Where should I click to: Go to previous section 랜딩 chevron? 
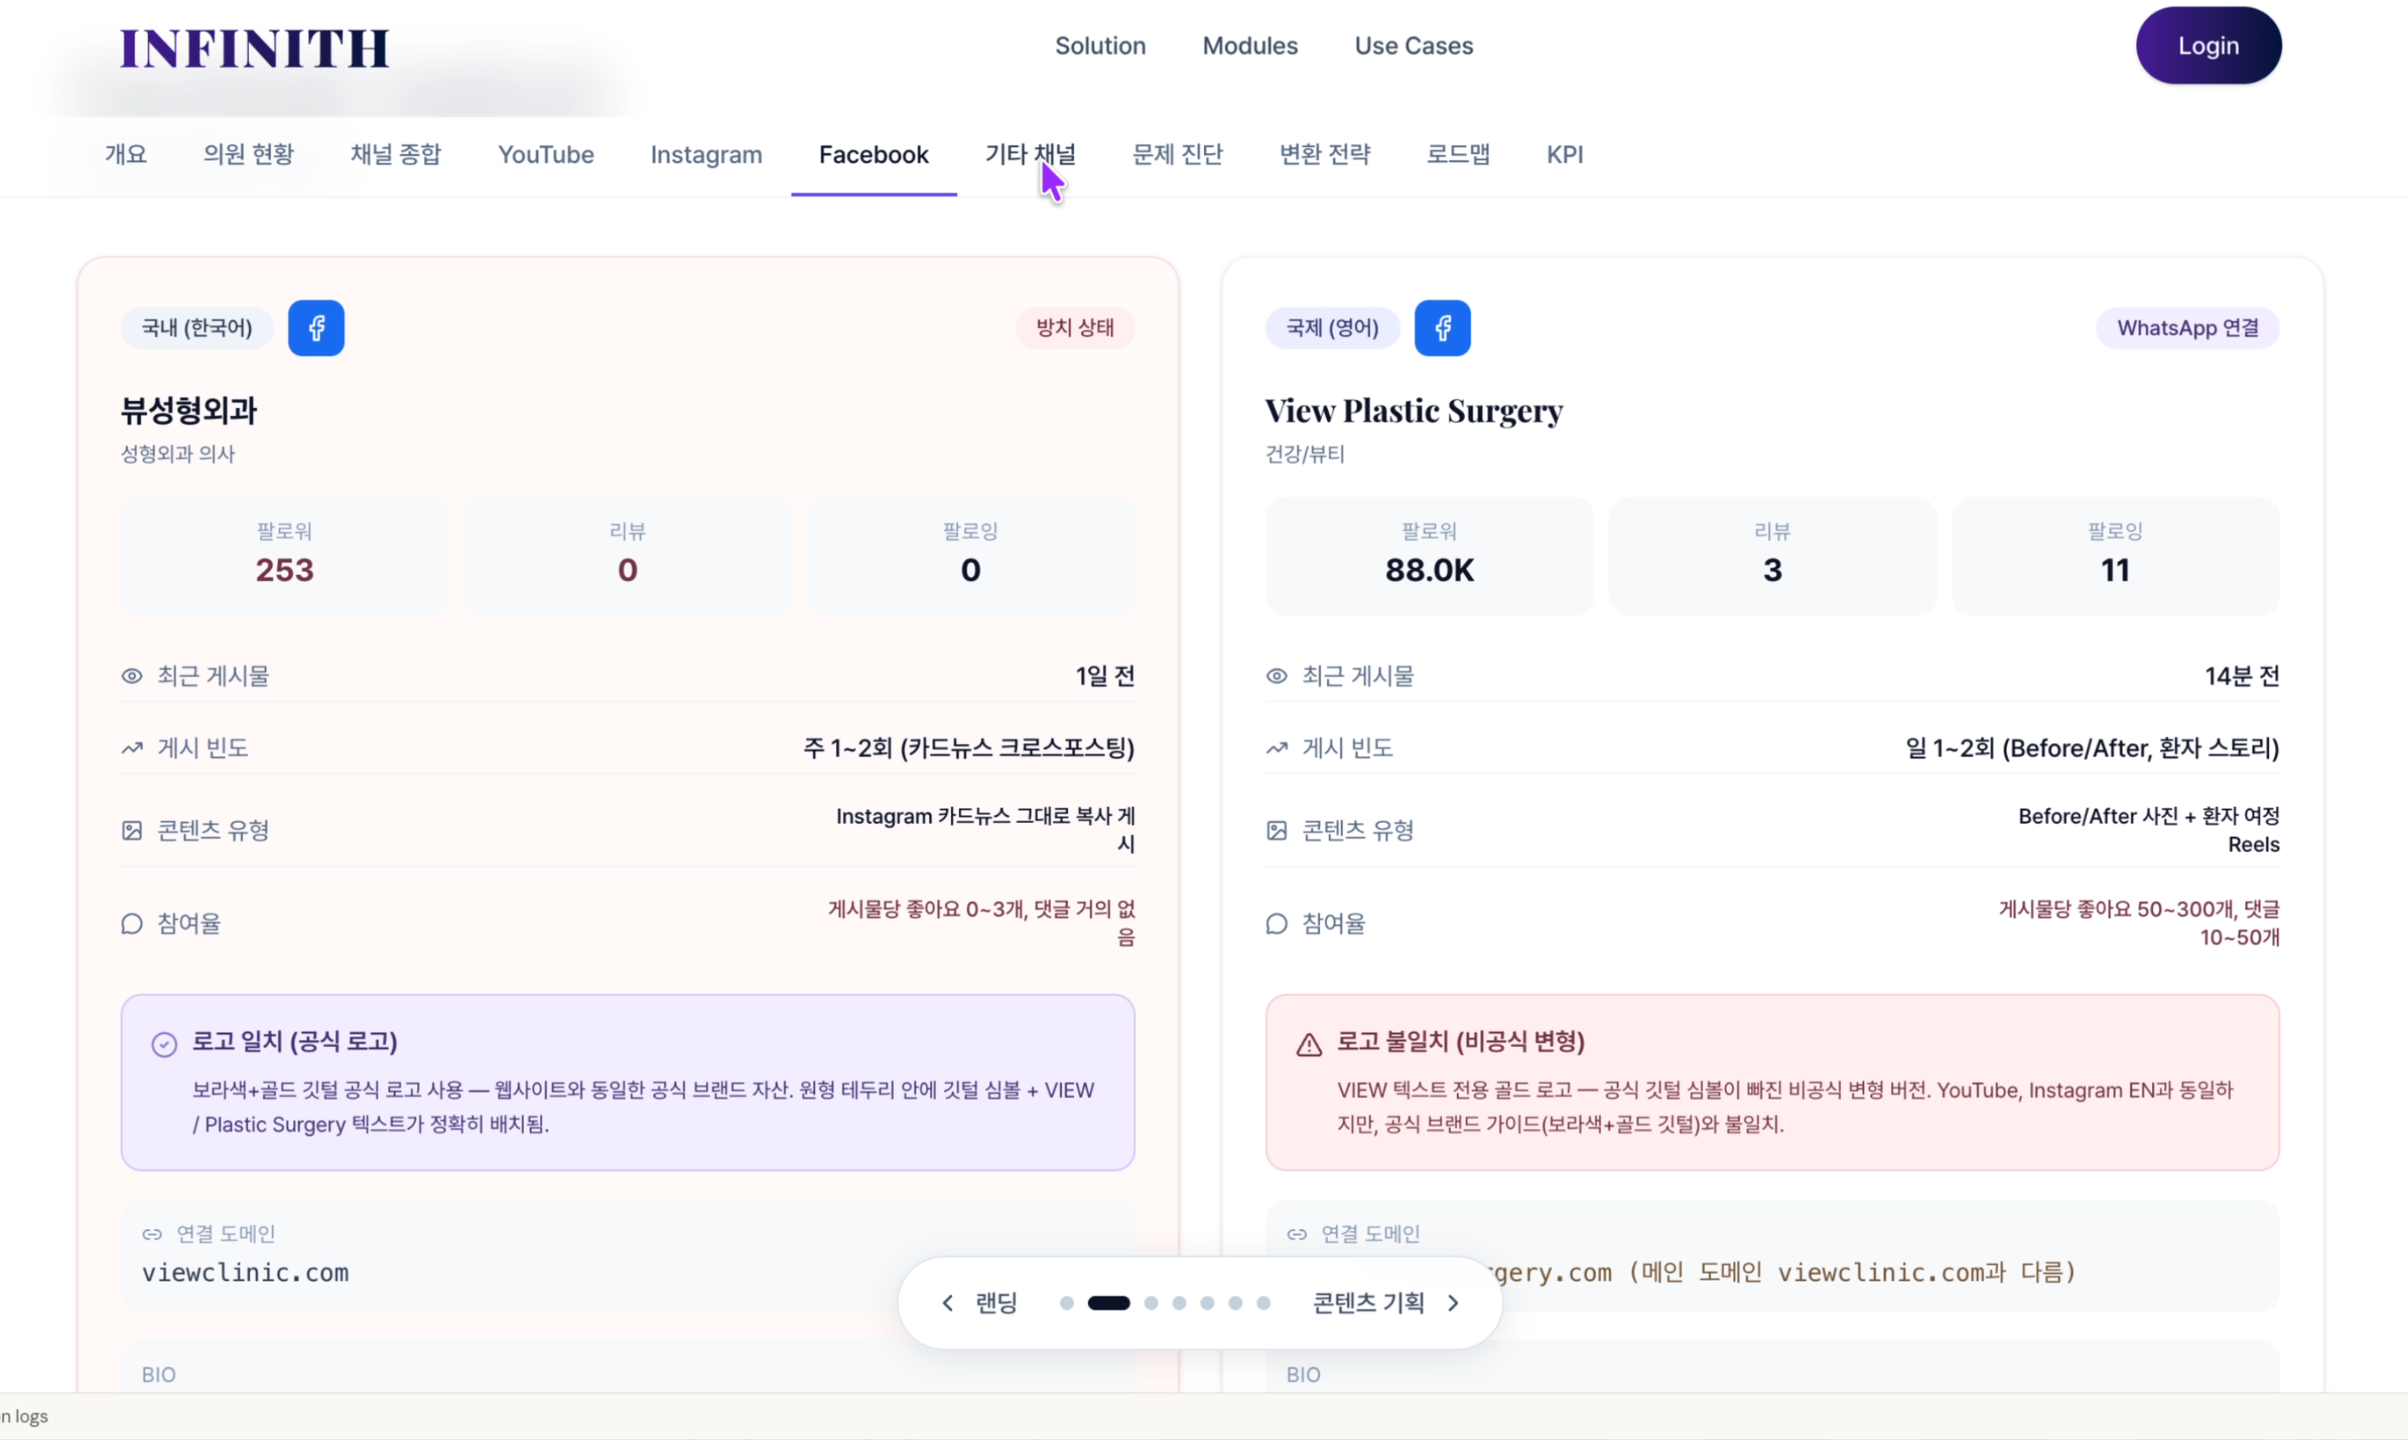[x=948, y=1302]
